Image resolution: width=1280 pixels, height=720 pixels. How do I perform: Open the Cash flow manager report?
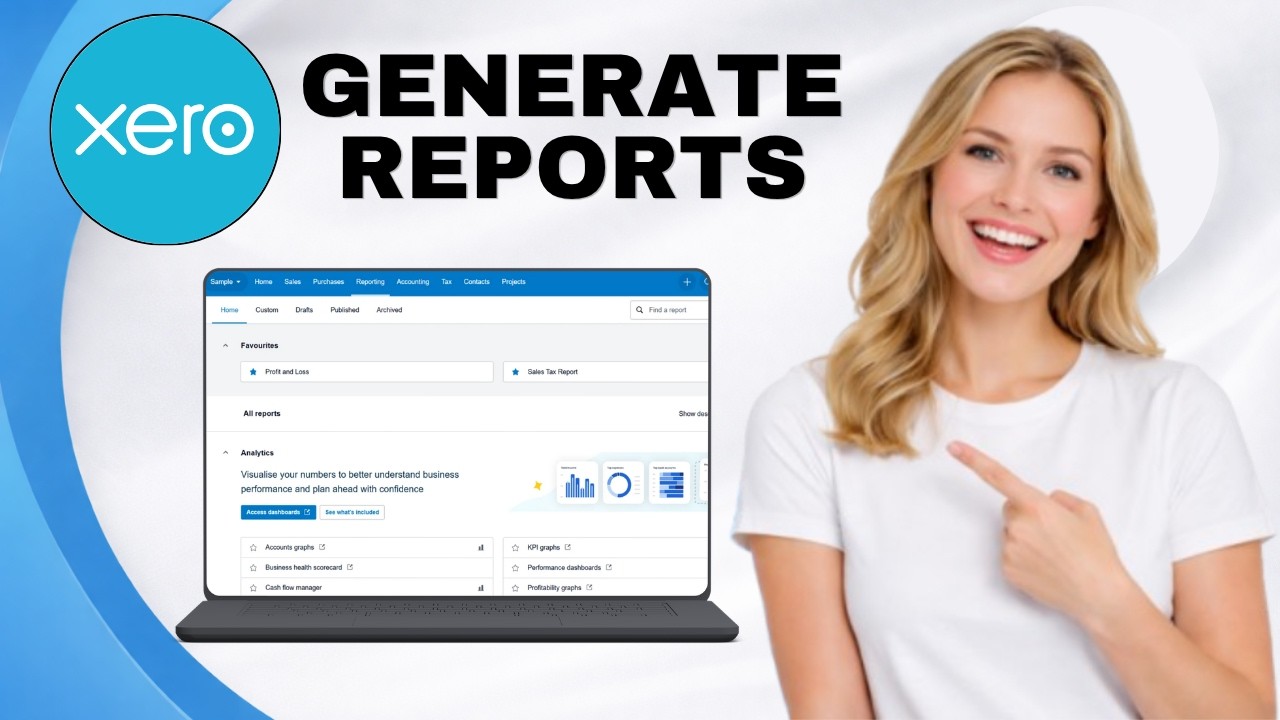(x=293, y=588)
